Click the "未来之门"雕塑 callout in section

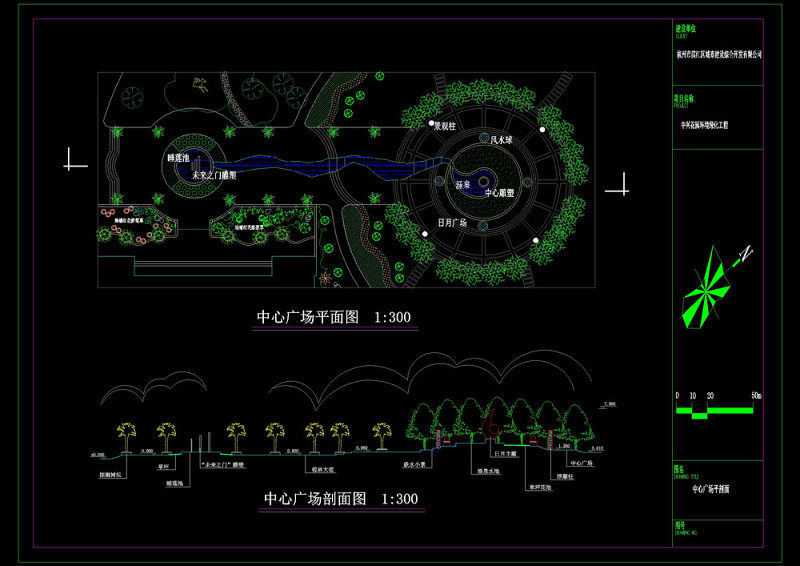coord(222,465)
